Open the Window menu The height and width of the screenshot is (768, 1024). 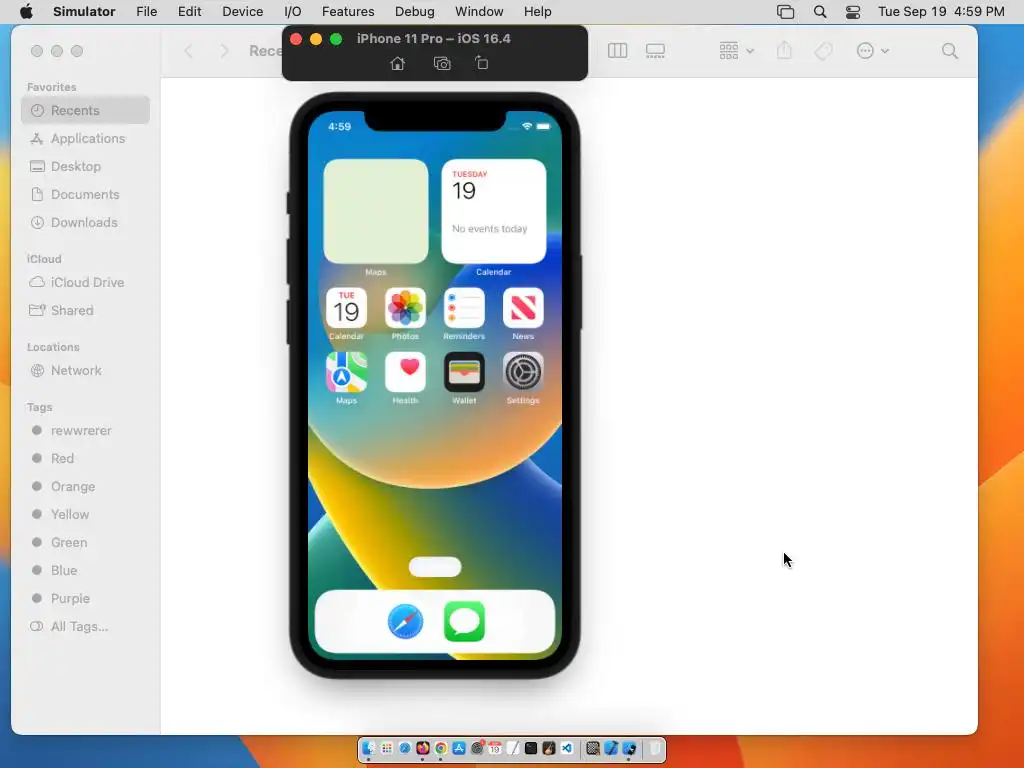(479, 12)
